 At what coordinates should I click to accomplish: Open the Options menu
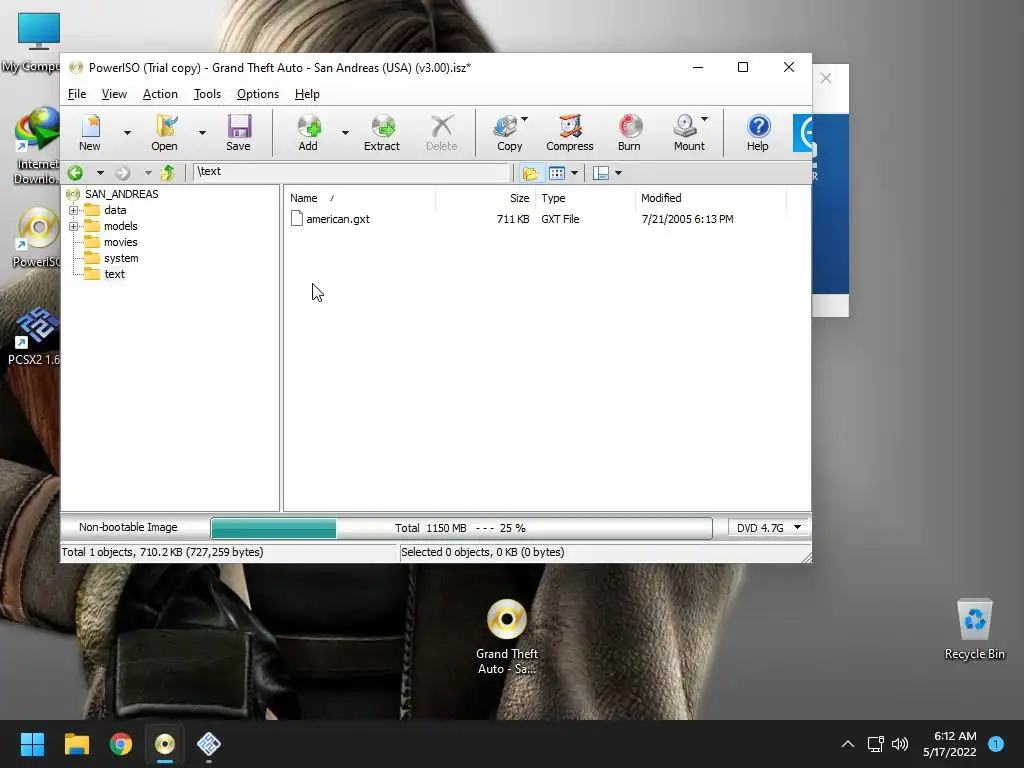[258, 94]
